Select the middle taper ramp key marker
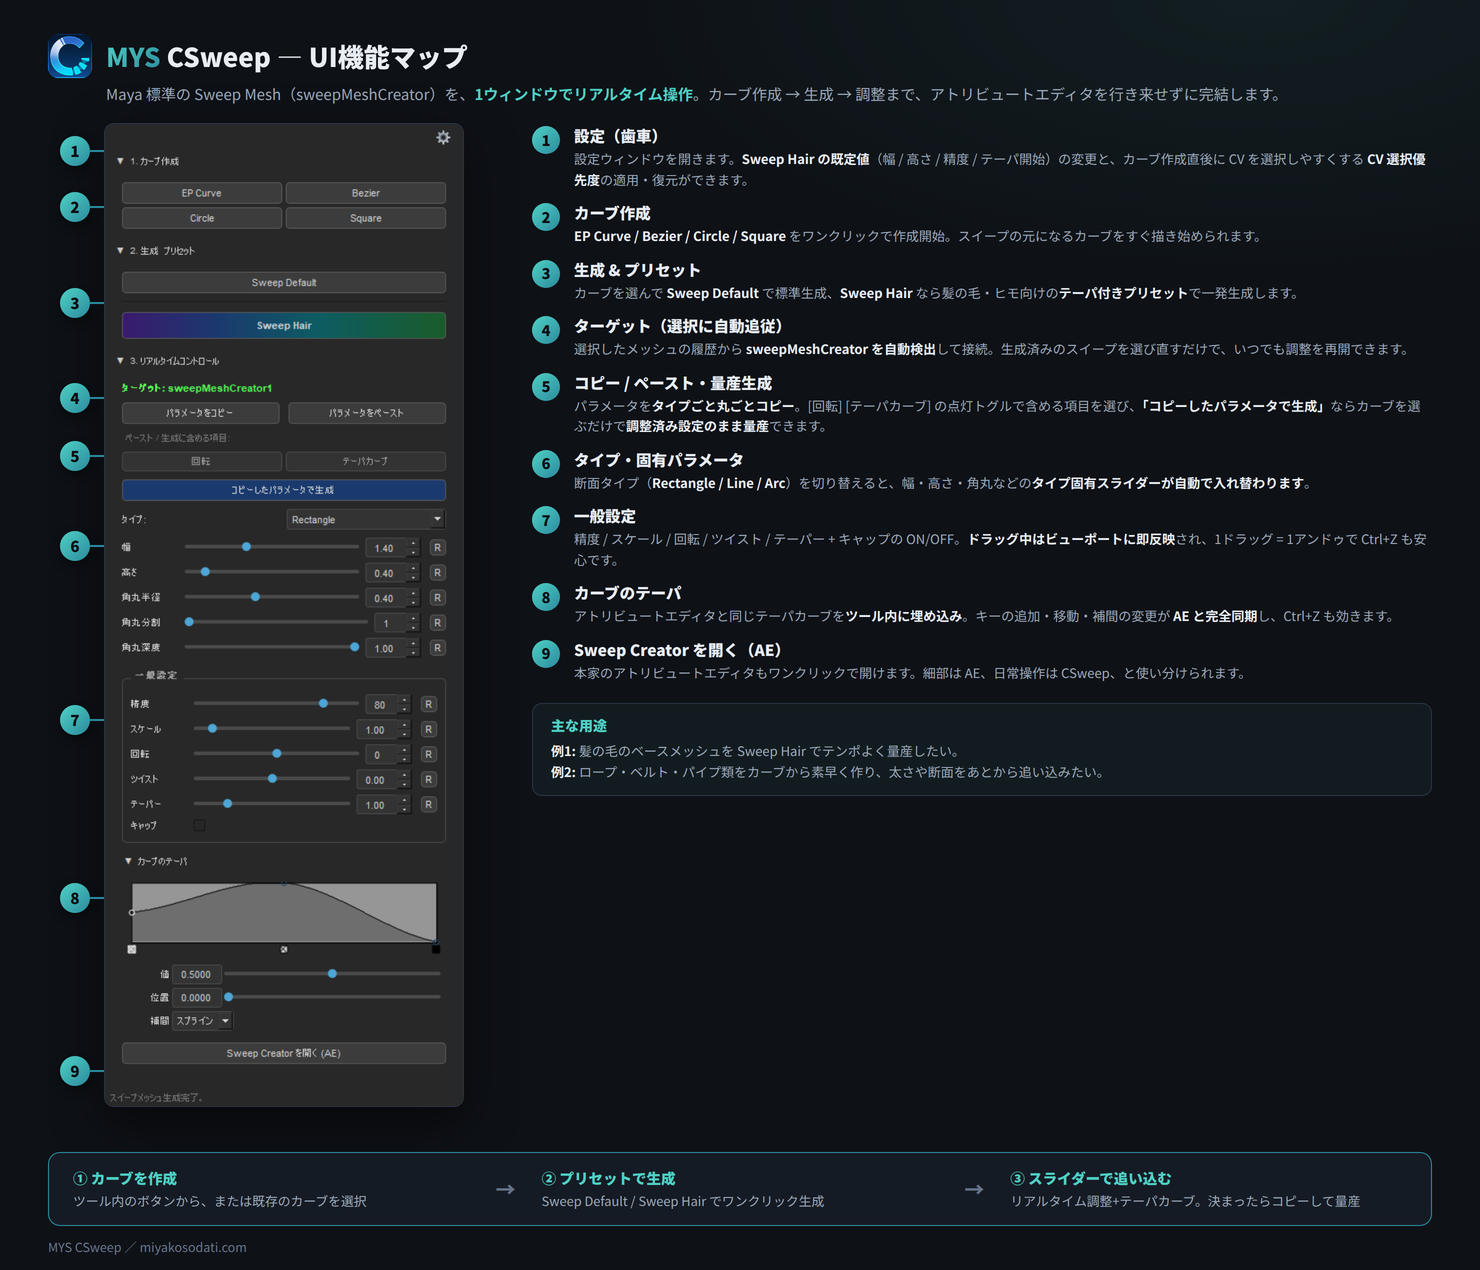This screenshot has width=1480, height=1270. click(x=284, y=949)
